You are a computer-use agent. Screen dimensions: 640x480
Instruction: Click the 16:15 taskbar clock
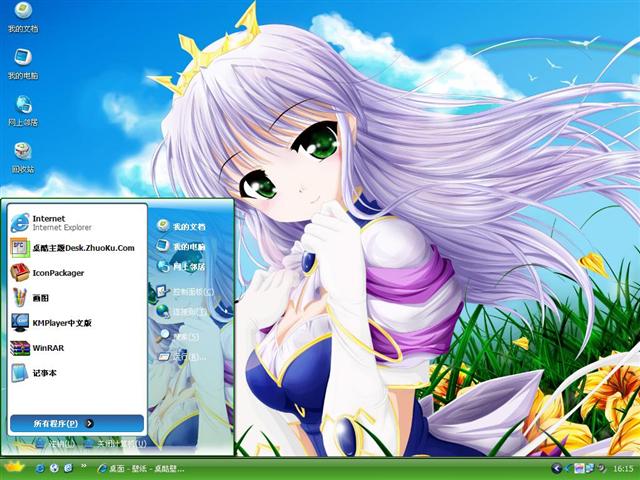point(623,469)
